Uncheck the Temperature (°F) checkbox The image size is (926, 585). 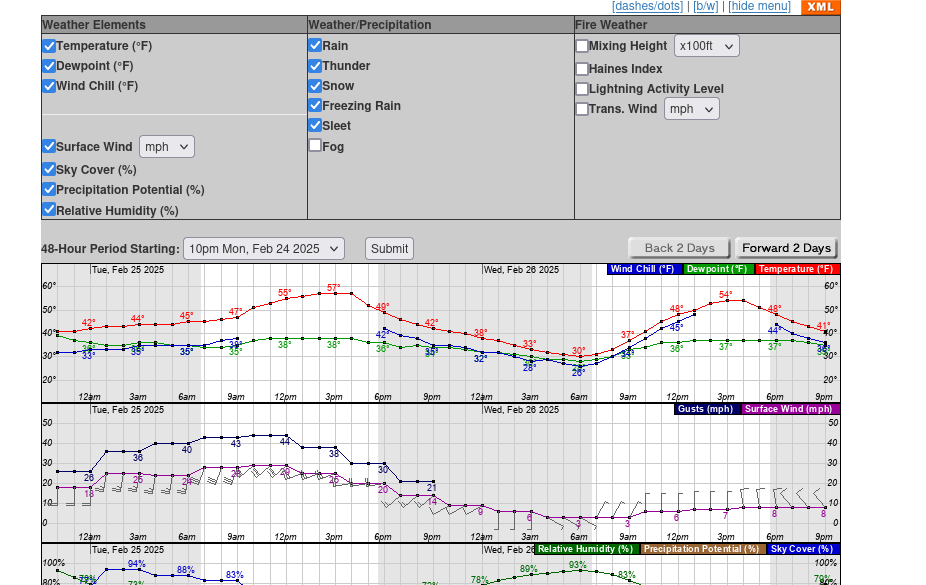(x=49, y=46)
